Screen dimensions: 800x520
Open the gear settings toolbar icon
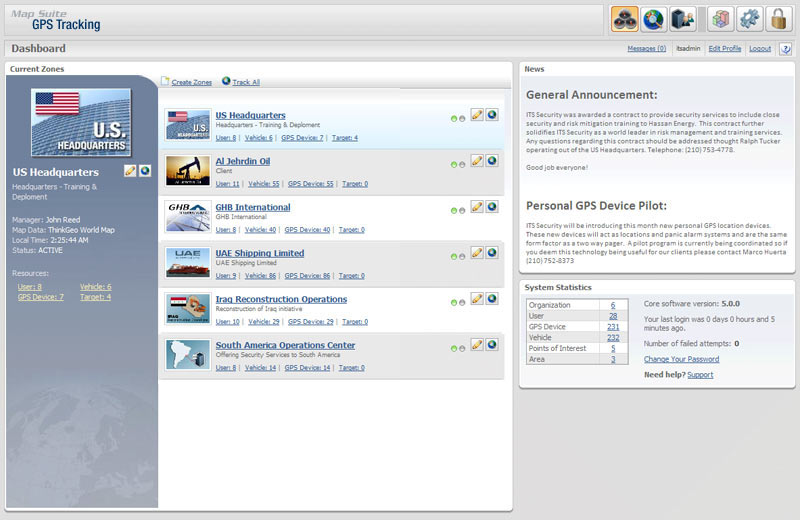tap(749, 19)
